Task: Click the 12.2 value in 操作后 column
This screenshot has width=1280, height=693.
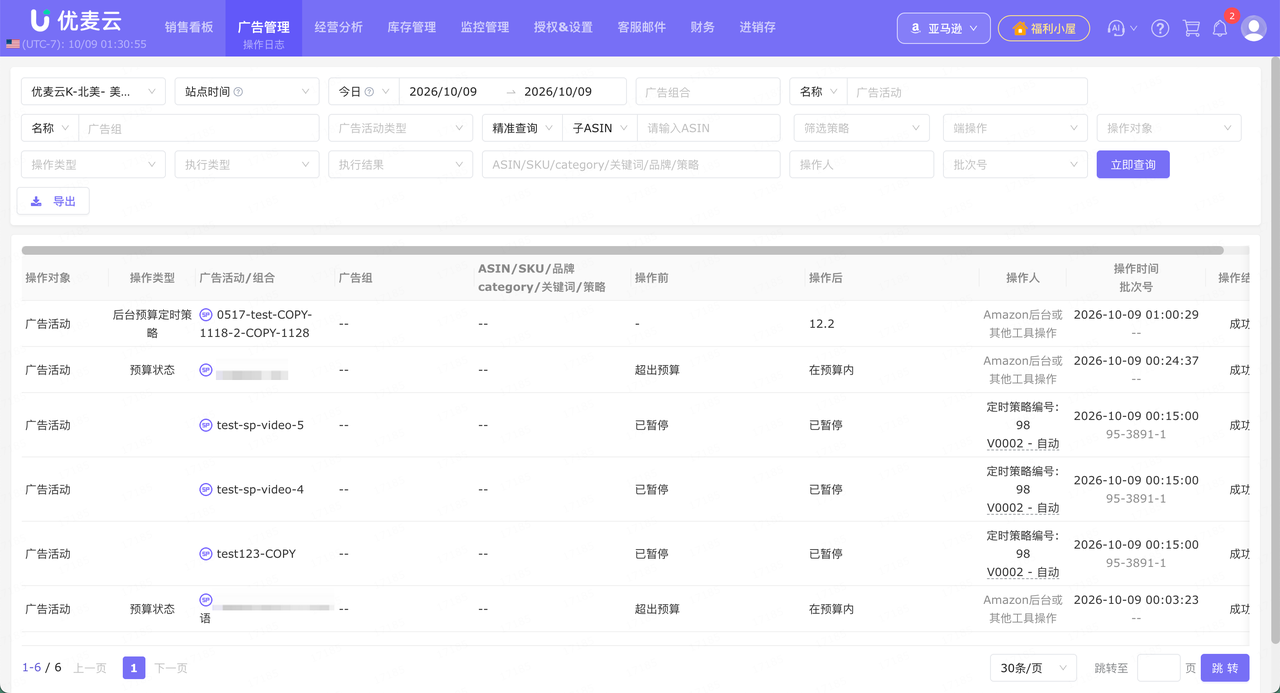Action: pyautogui.click(x=821, y=324)
